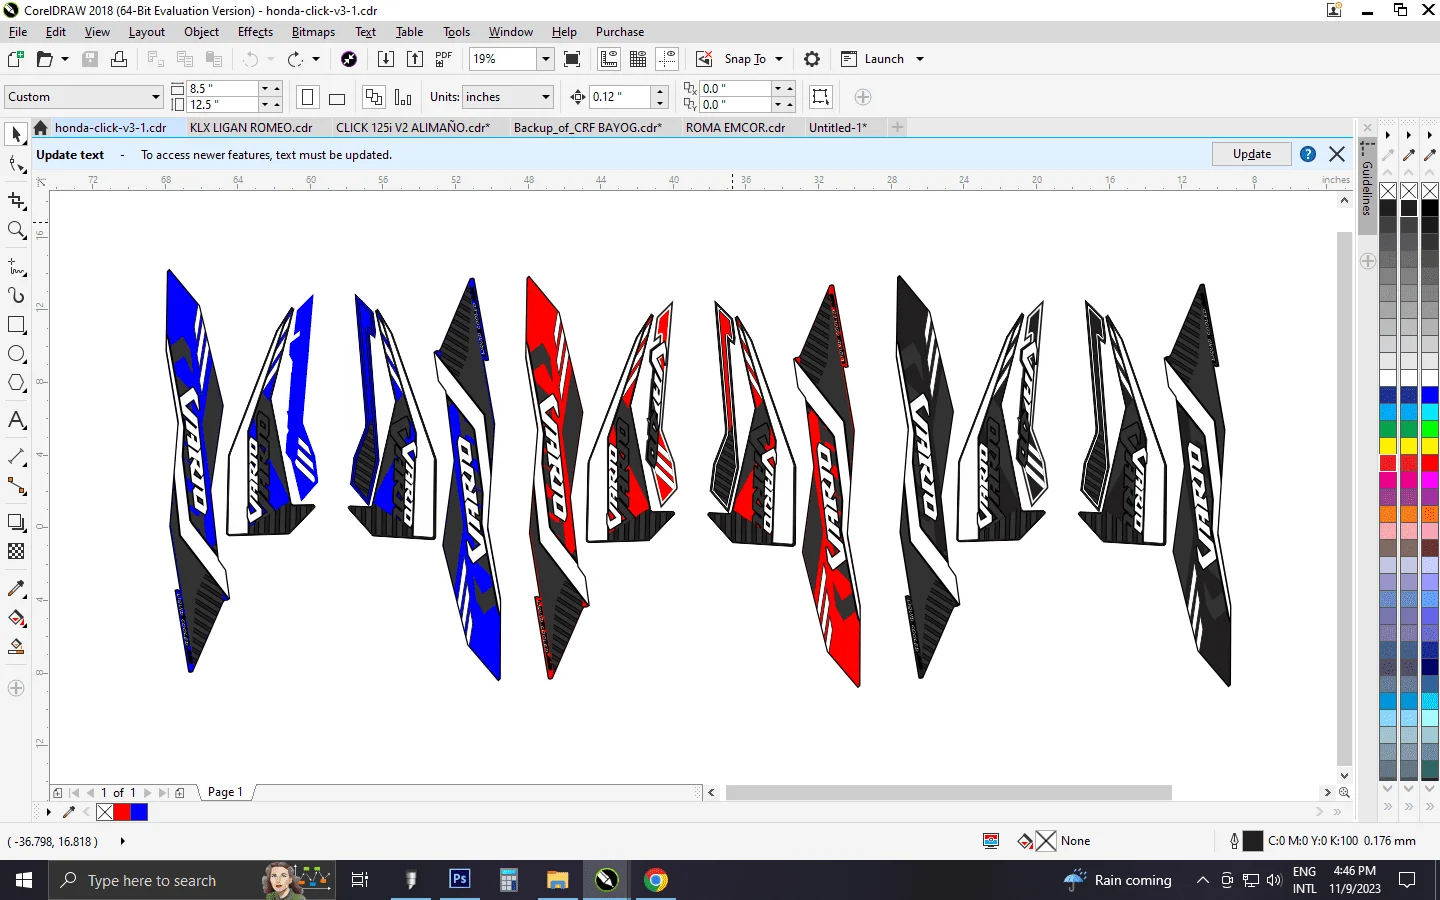Click the horizontal scrollbar thumb
1440x900 pixels.
pyautogui.click(x=949, y=793)
